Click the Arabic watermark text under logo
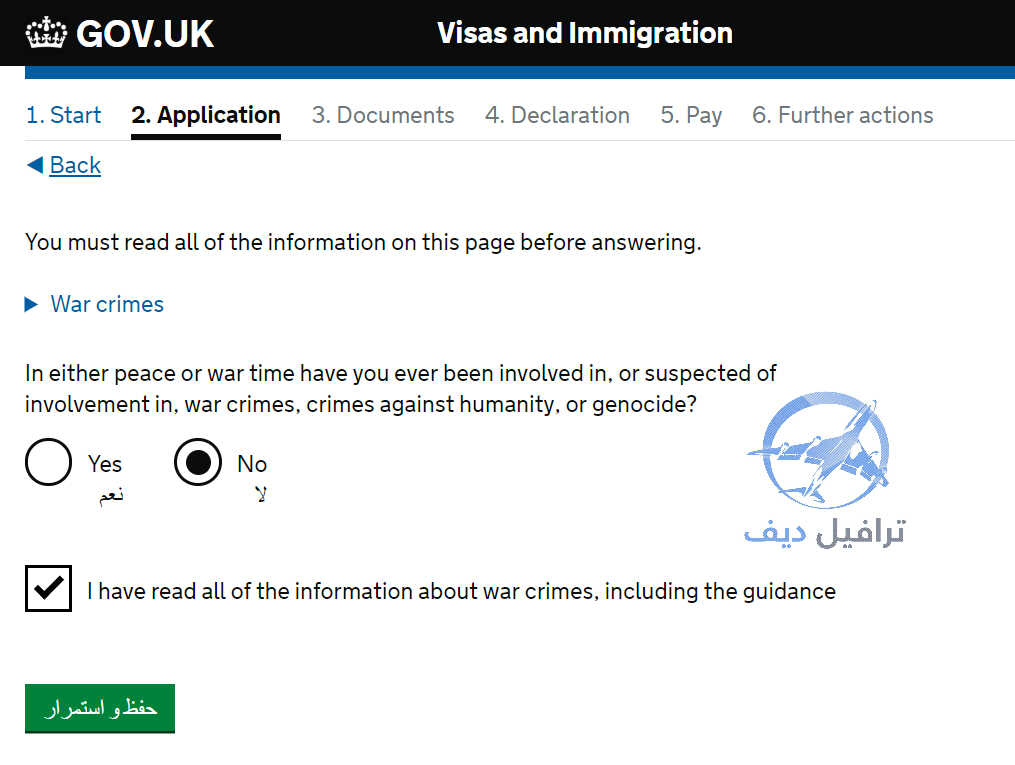1015x765 pixels. click(825, 533)
